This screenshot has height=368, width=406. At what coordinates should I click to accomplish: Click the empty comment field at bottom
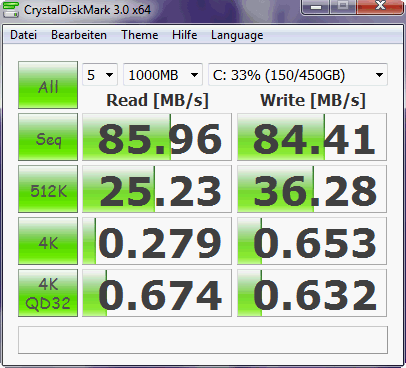203,340
